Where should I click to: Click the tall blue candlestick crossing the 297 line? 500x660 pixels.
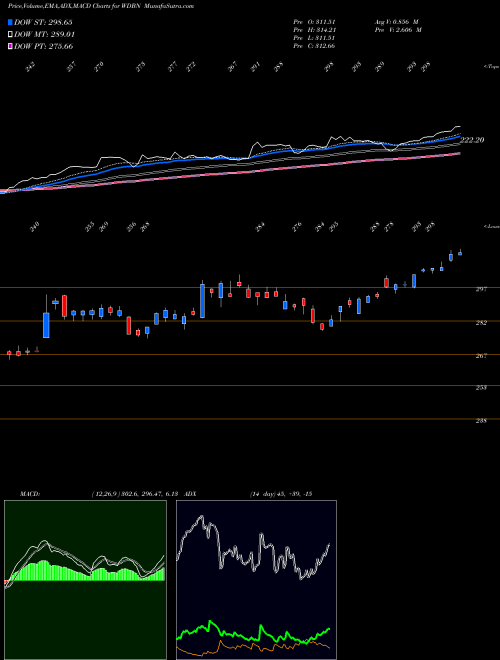pos(202,300)
